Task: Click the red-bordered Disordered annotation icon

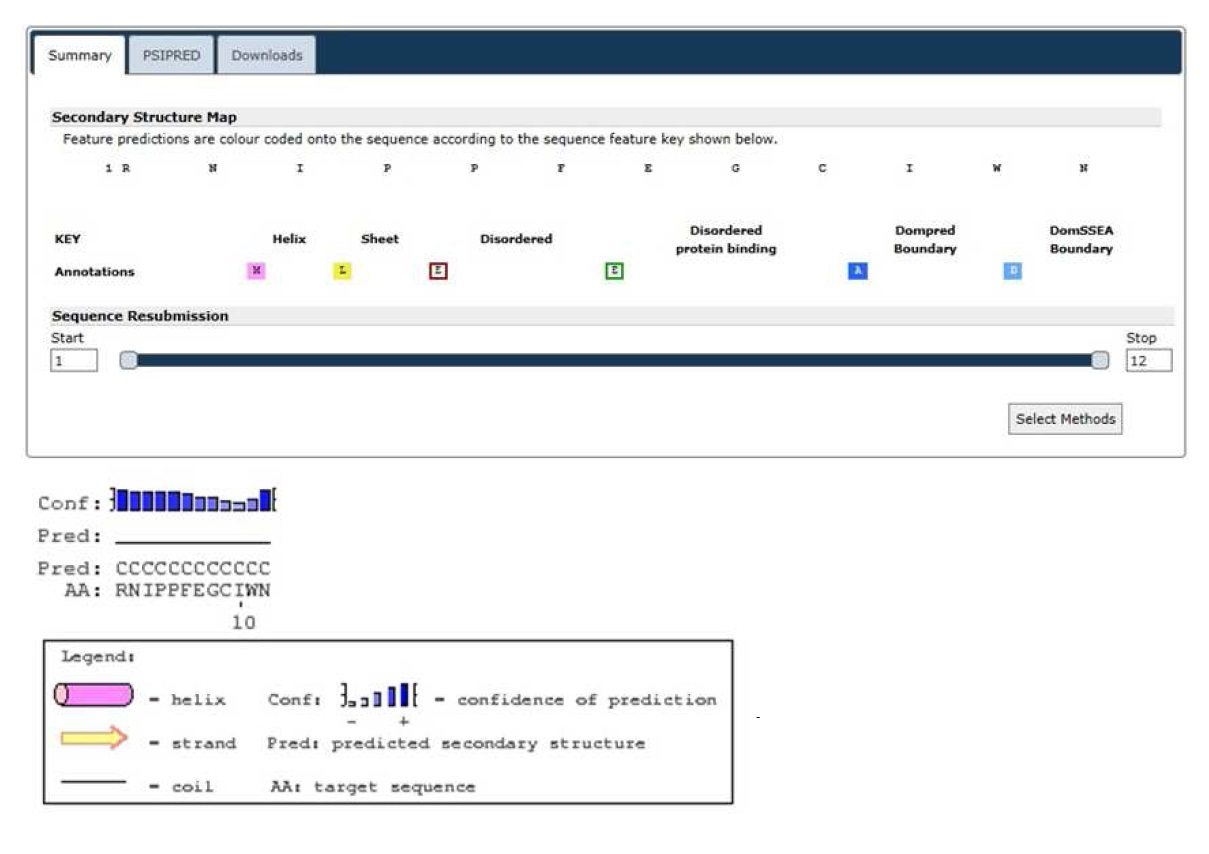Action: pyautogui.click(x=438, y=271)
